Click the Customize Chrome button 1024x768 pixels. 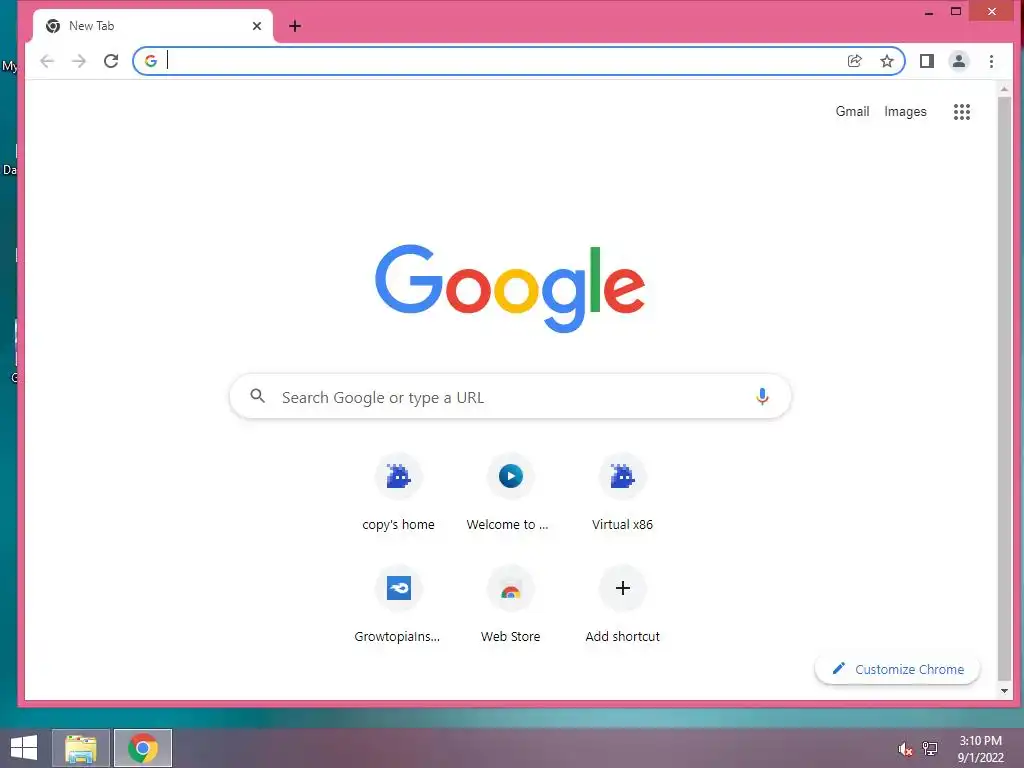pos(897,669)
